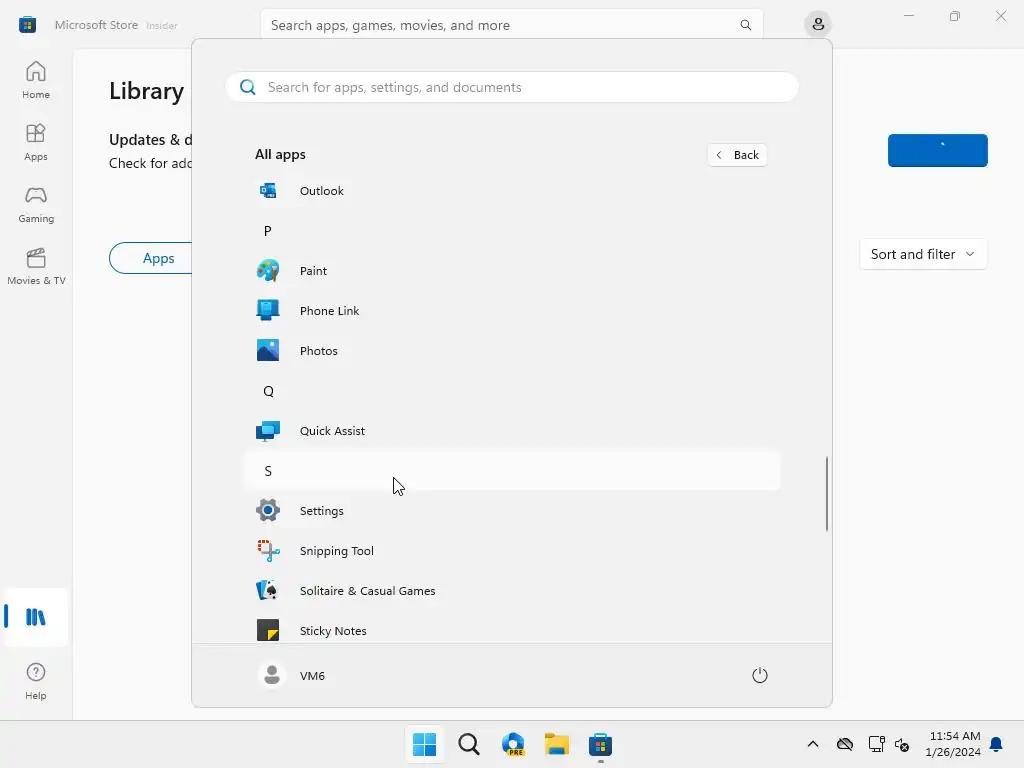The image size is (1024, 768).
Task: Select the Library icon in Store sidebar
Action: [36, 617]
